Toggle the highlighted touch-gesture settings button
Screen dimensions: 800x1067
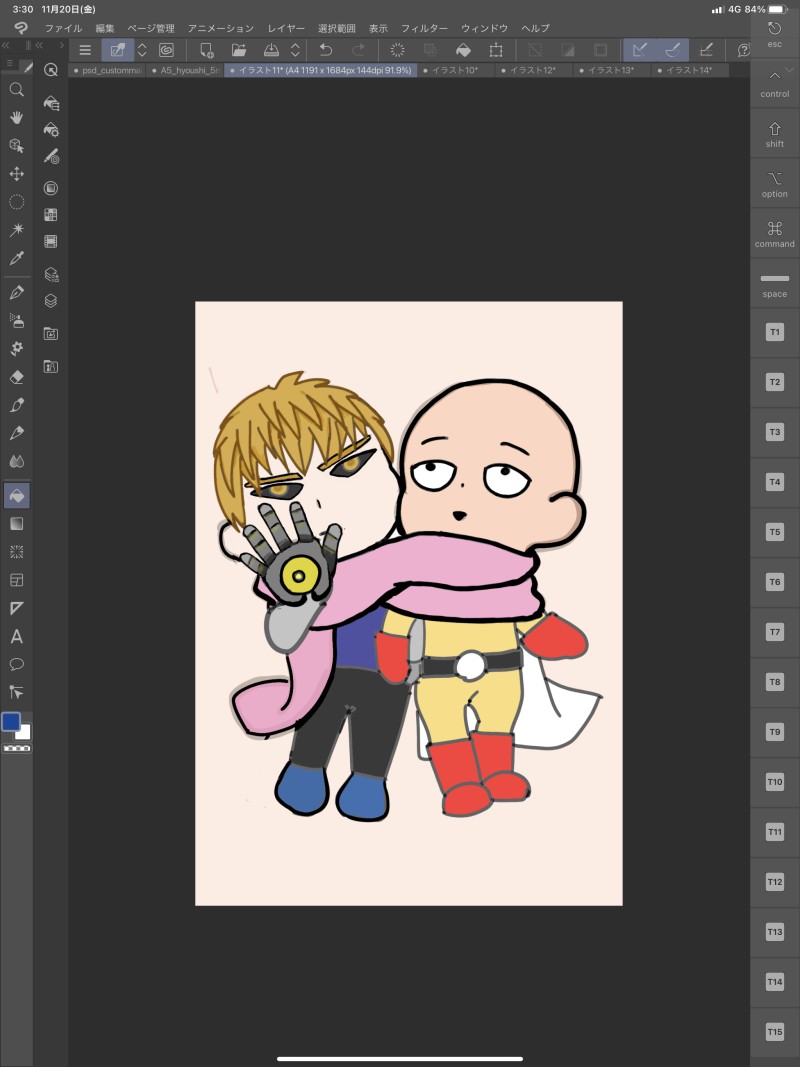118,50
